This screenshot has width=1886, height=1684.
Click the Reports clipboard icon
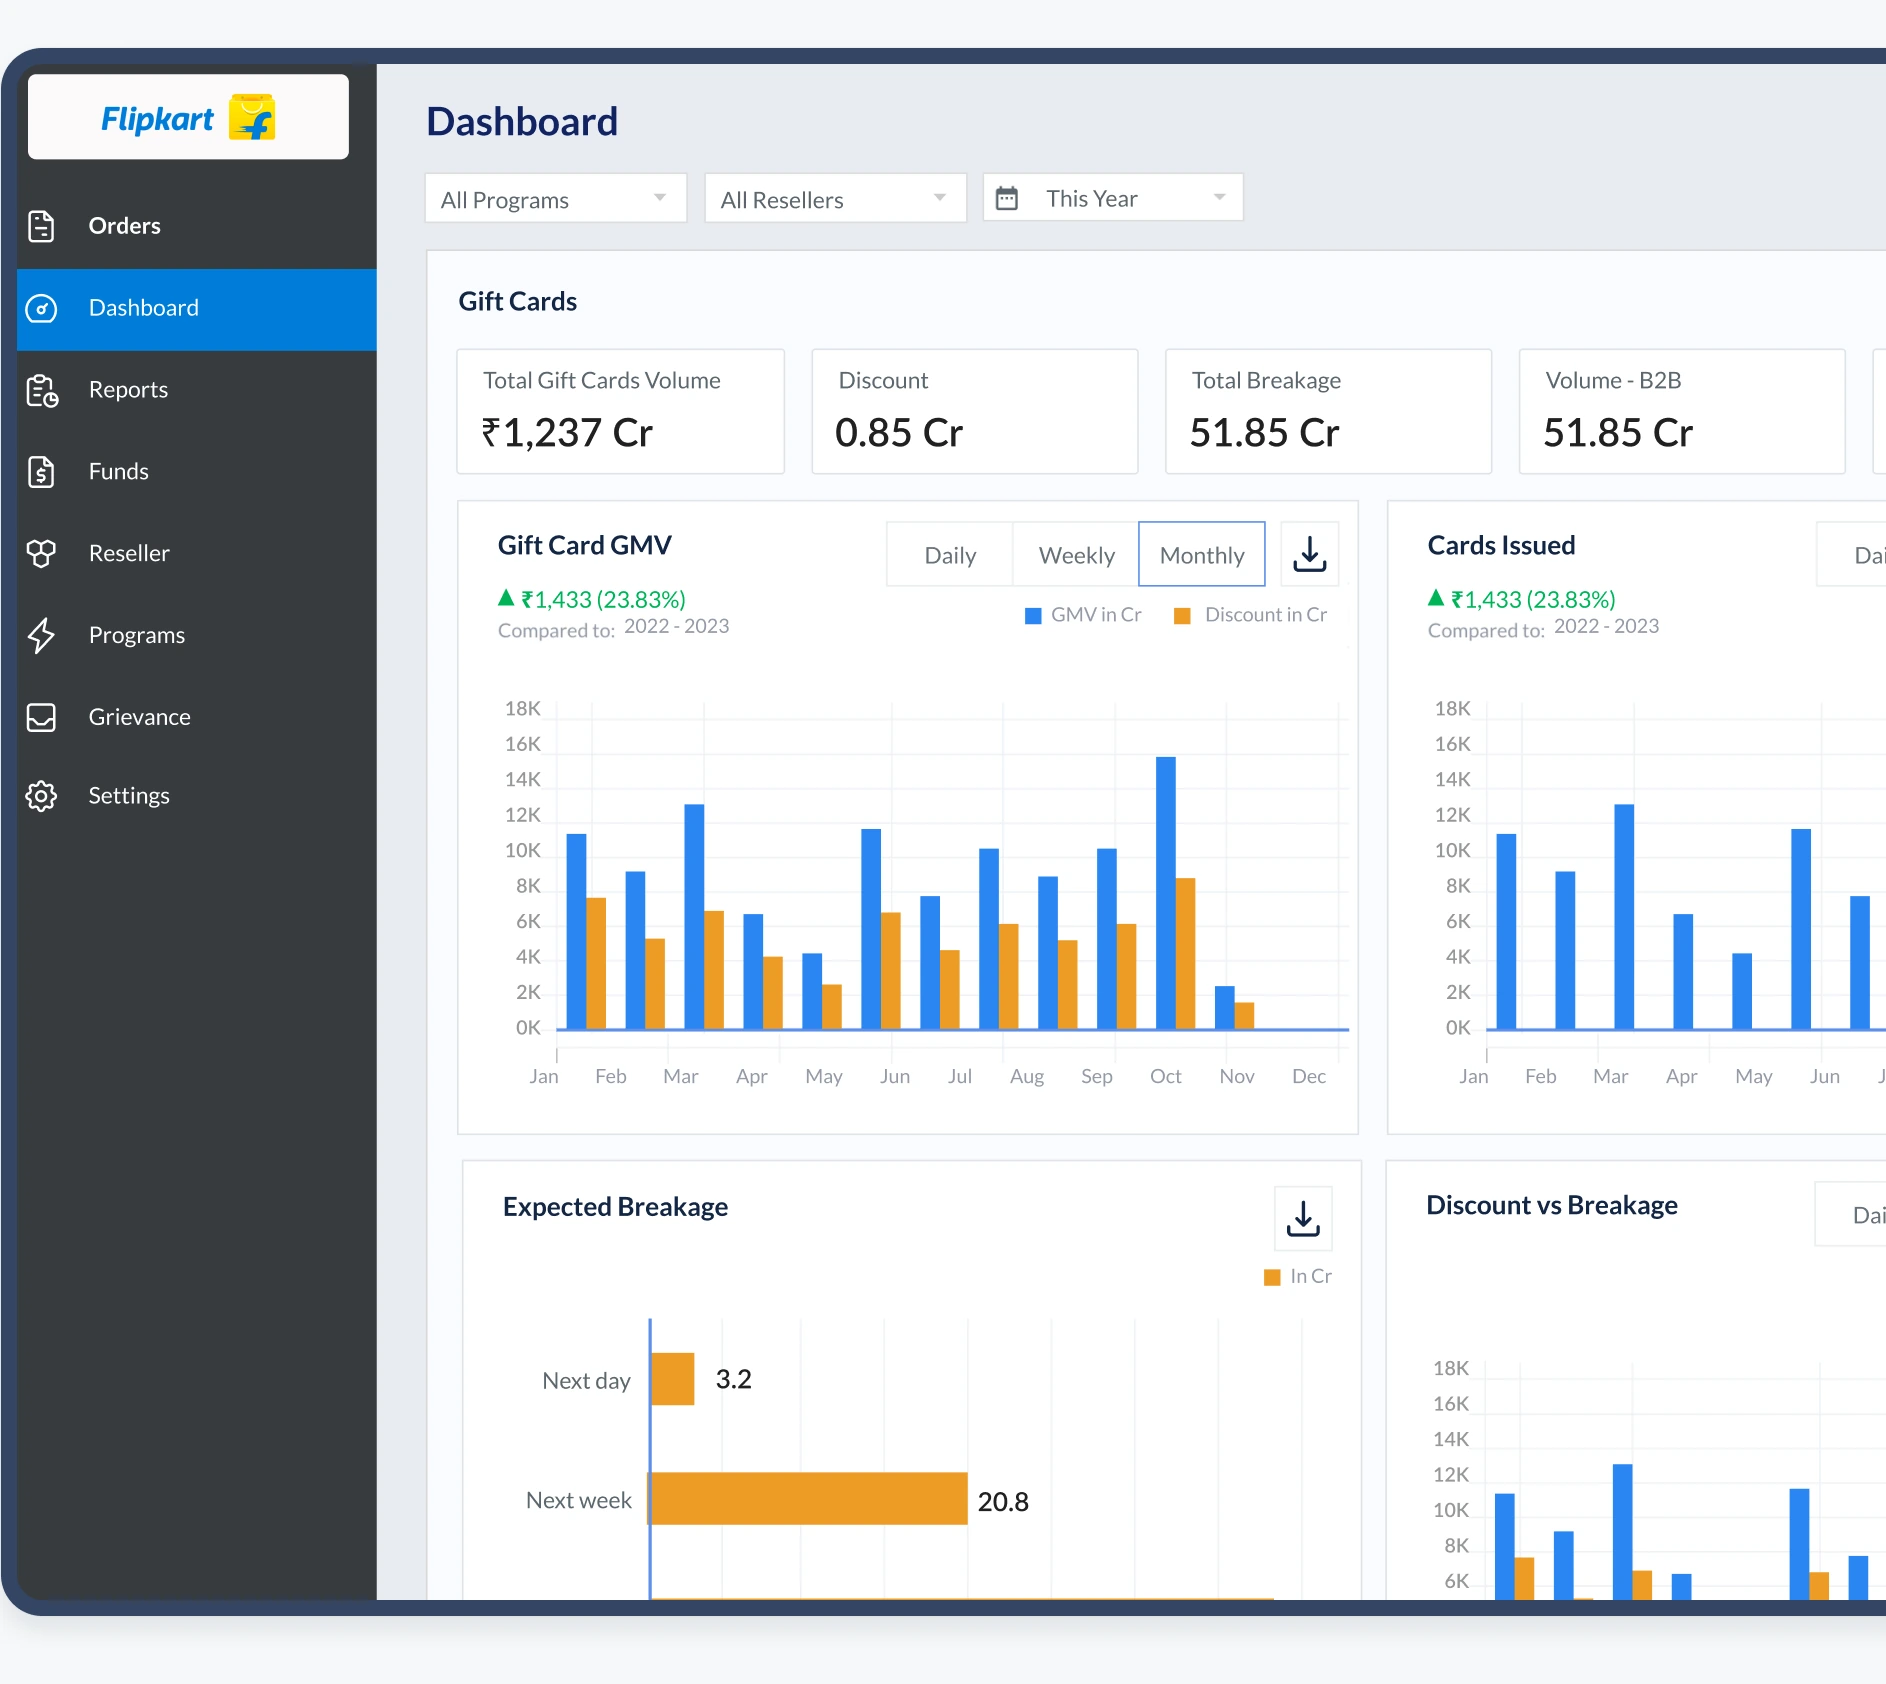tap(42, 390)
